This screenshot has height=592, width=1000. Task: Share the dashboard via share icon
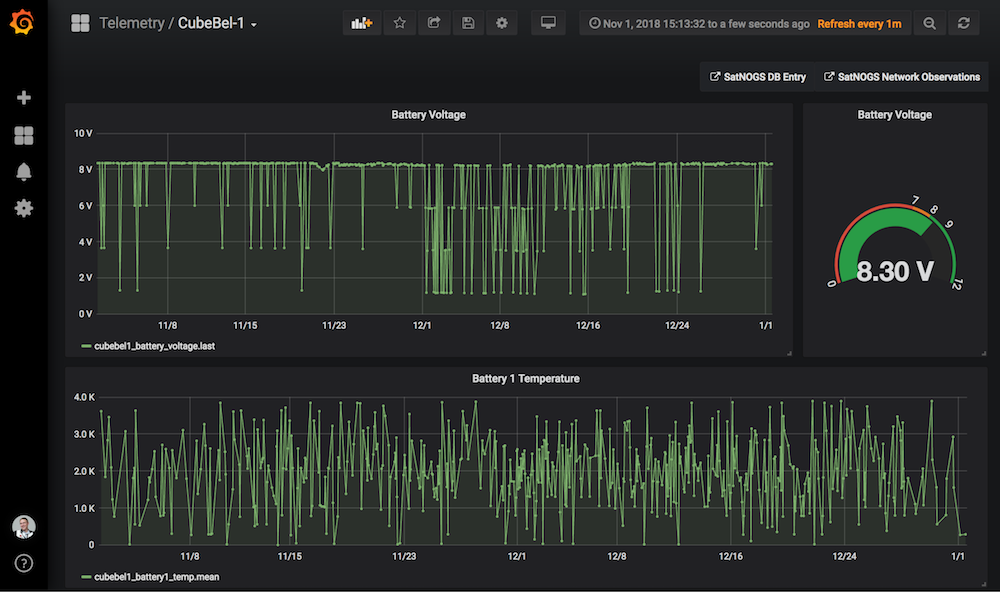point(434,23)
